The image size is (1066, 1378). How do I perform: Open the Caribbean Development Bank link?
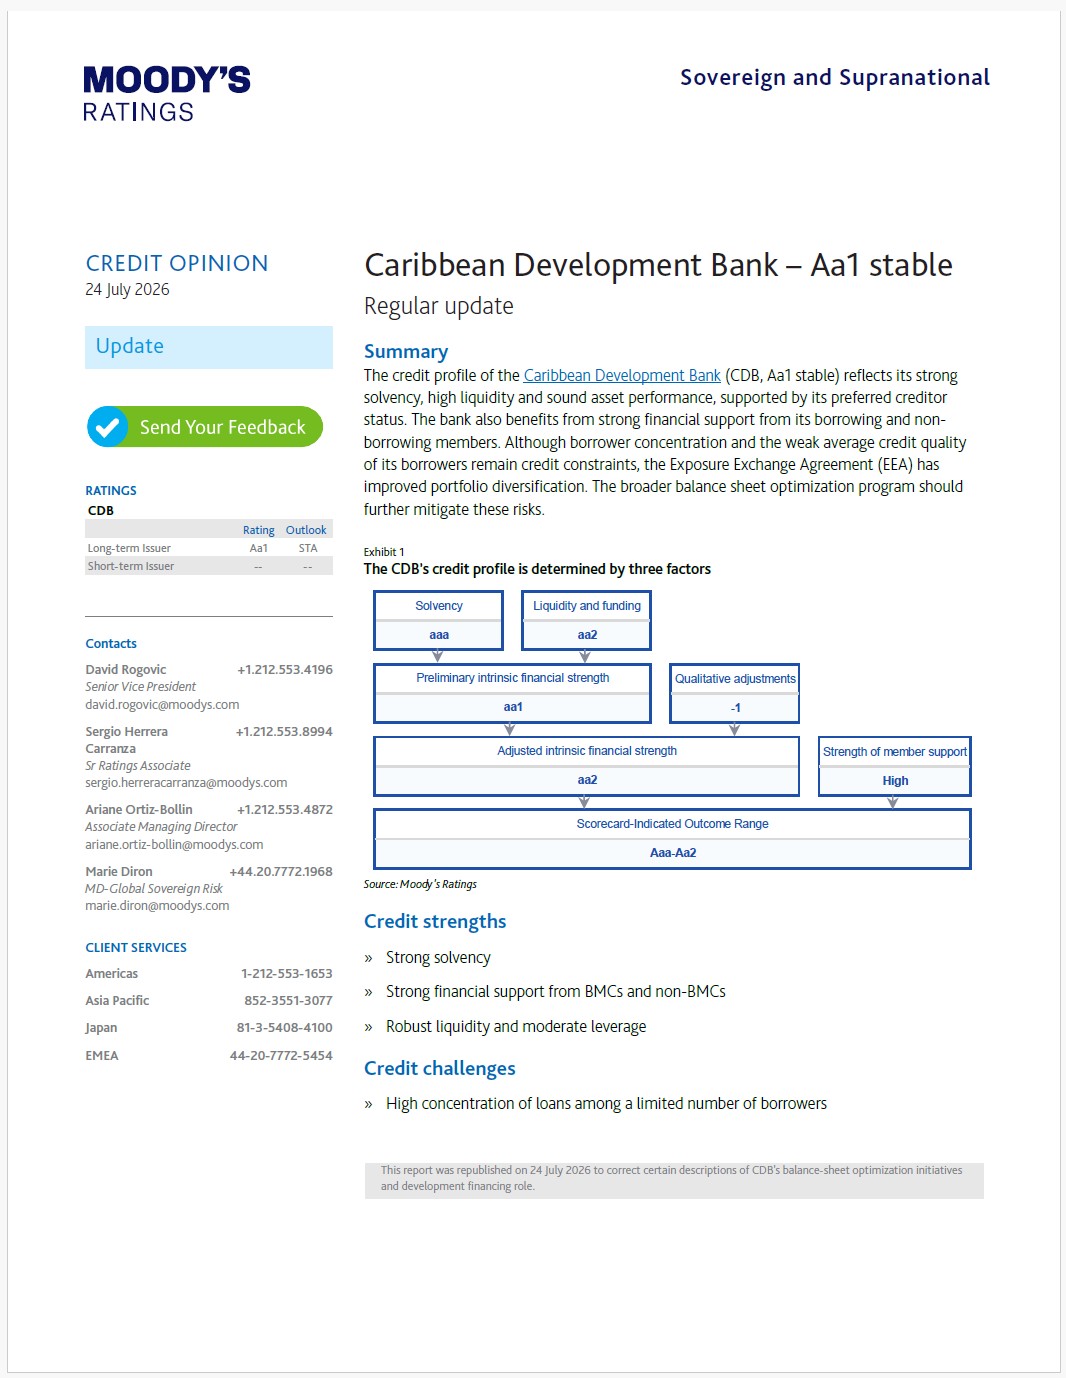coord(622,376)
